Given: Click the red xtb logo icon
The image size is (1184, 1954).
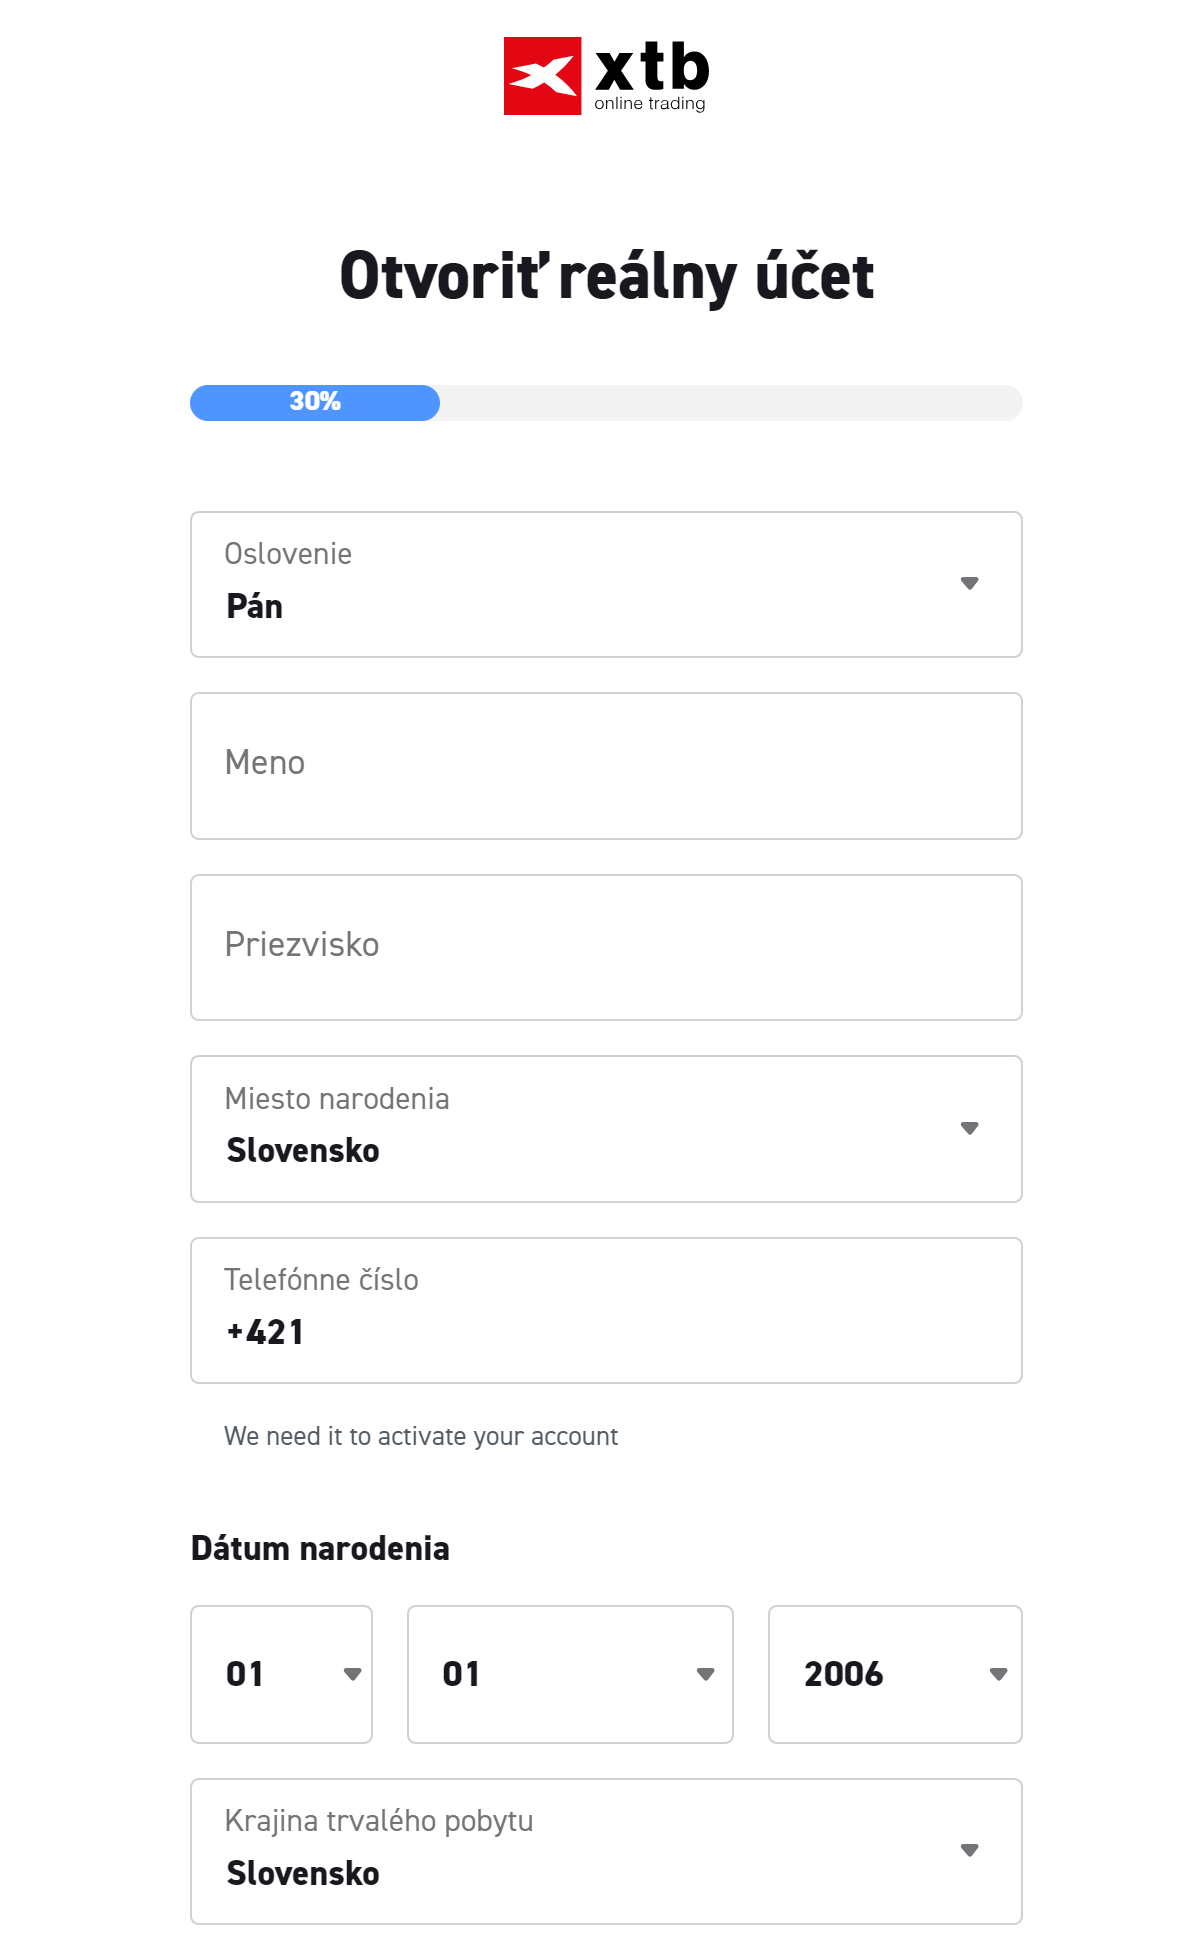Looking at the screenshot, I should [542, 76].
